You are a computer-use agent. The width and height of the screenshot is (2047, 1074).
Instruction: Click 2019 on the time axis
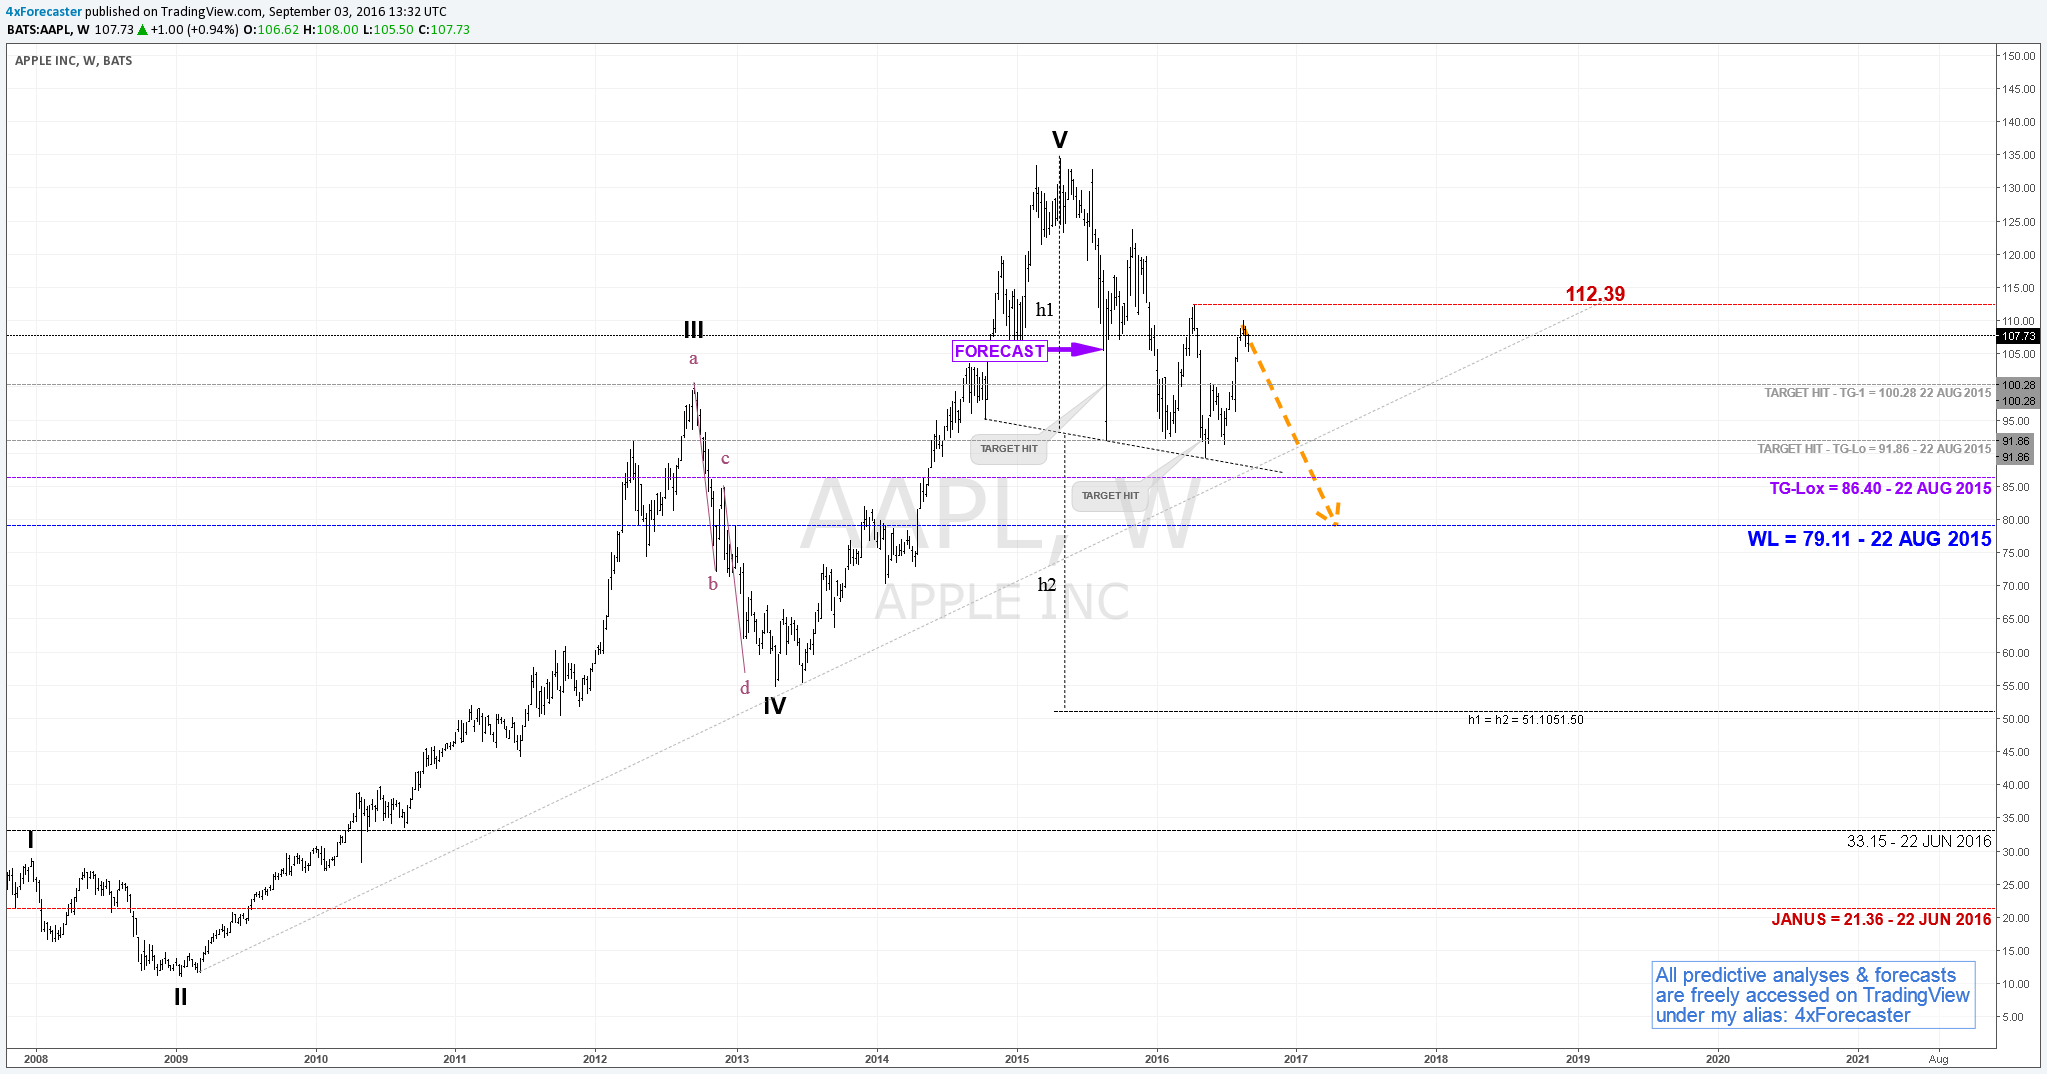(x=1578, y=1059)
